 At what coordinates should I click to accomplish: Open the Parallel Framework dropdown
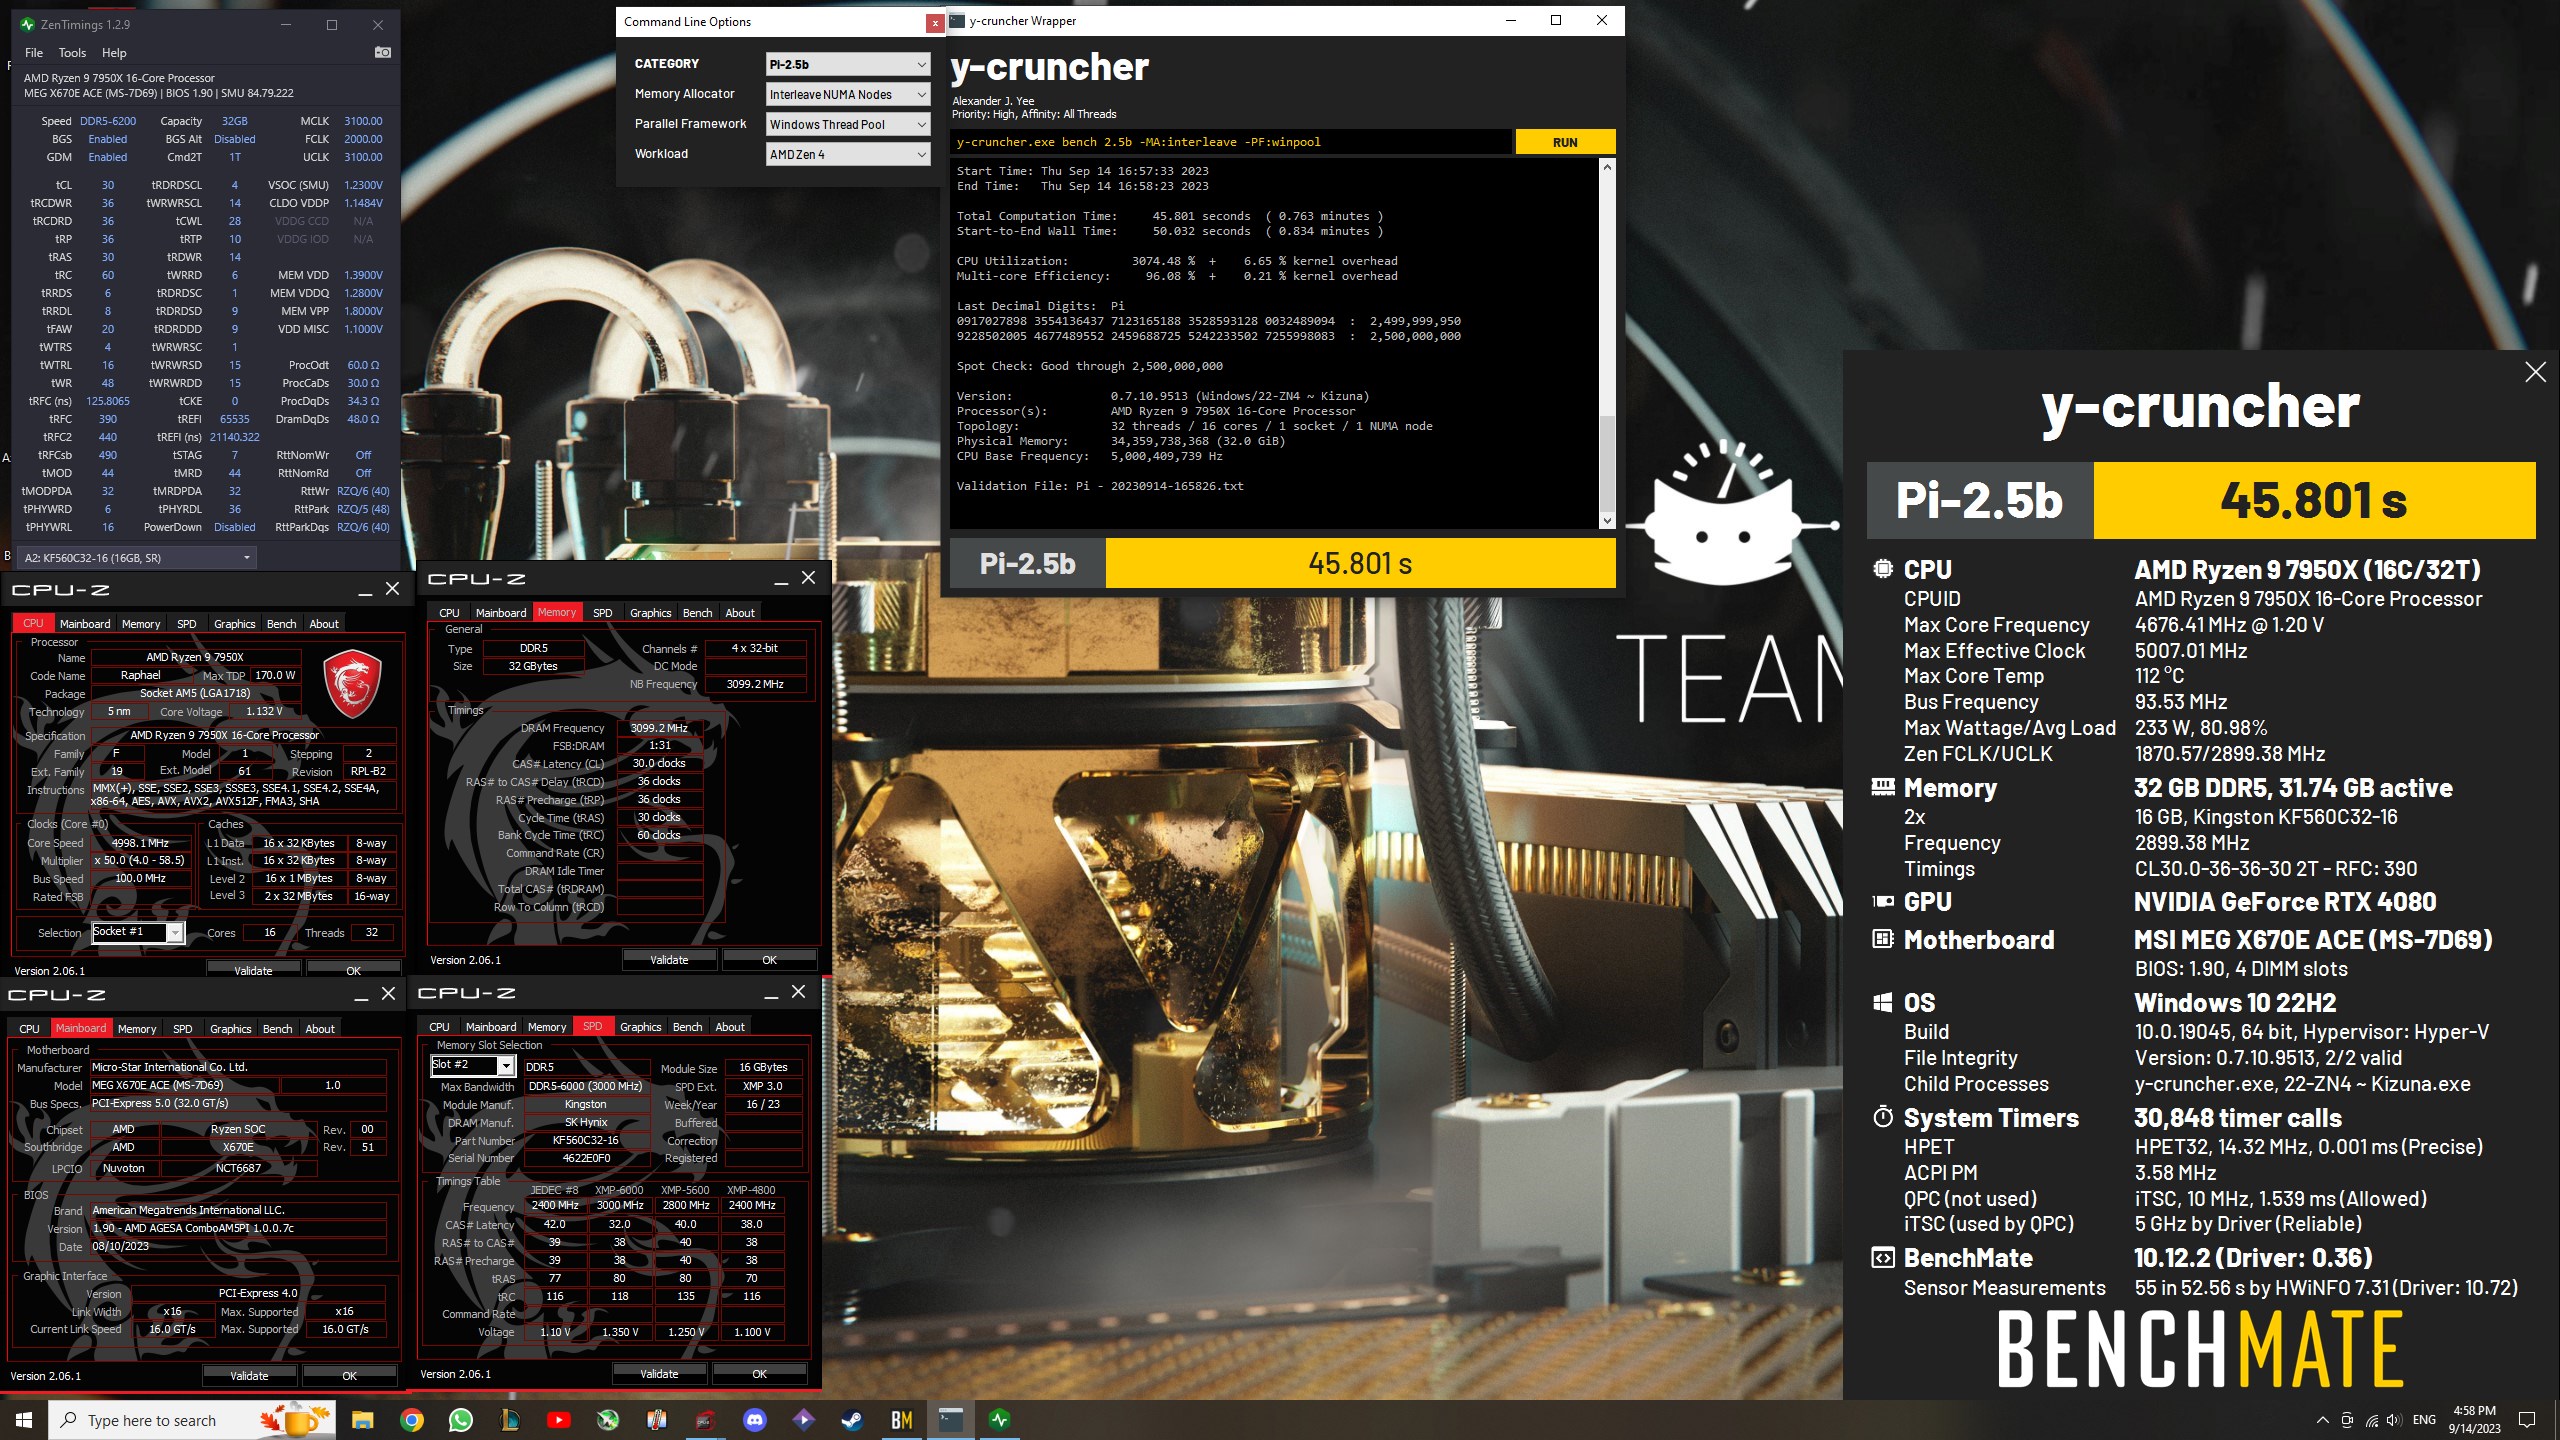pos(848,124)
